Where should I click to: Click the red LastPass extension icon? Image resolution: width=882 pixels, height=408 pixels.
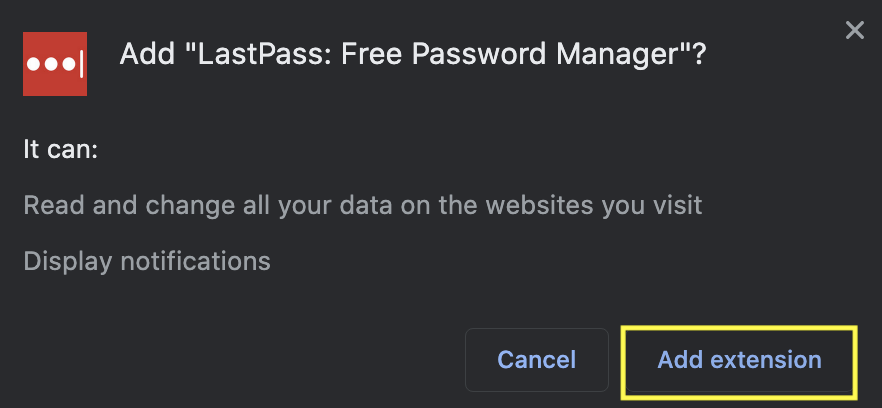[55, 64]
